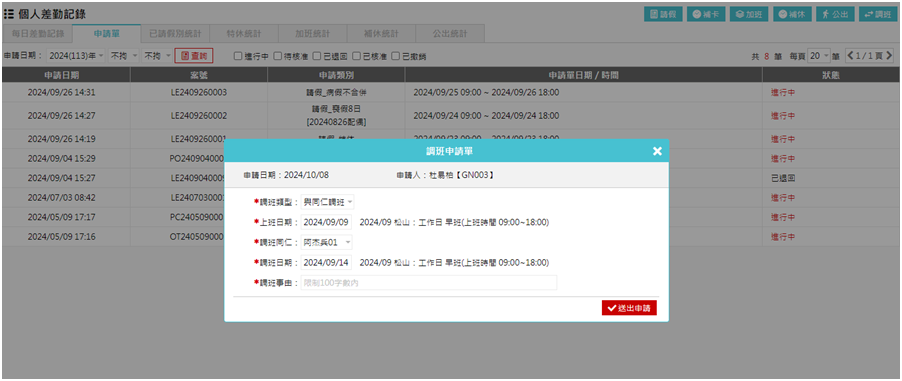
Task: Open the first 不拘 dropdown after the year
Action: [124, 56]
